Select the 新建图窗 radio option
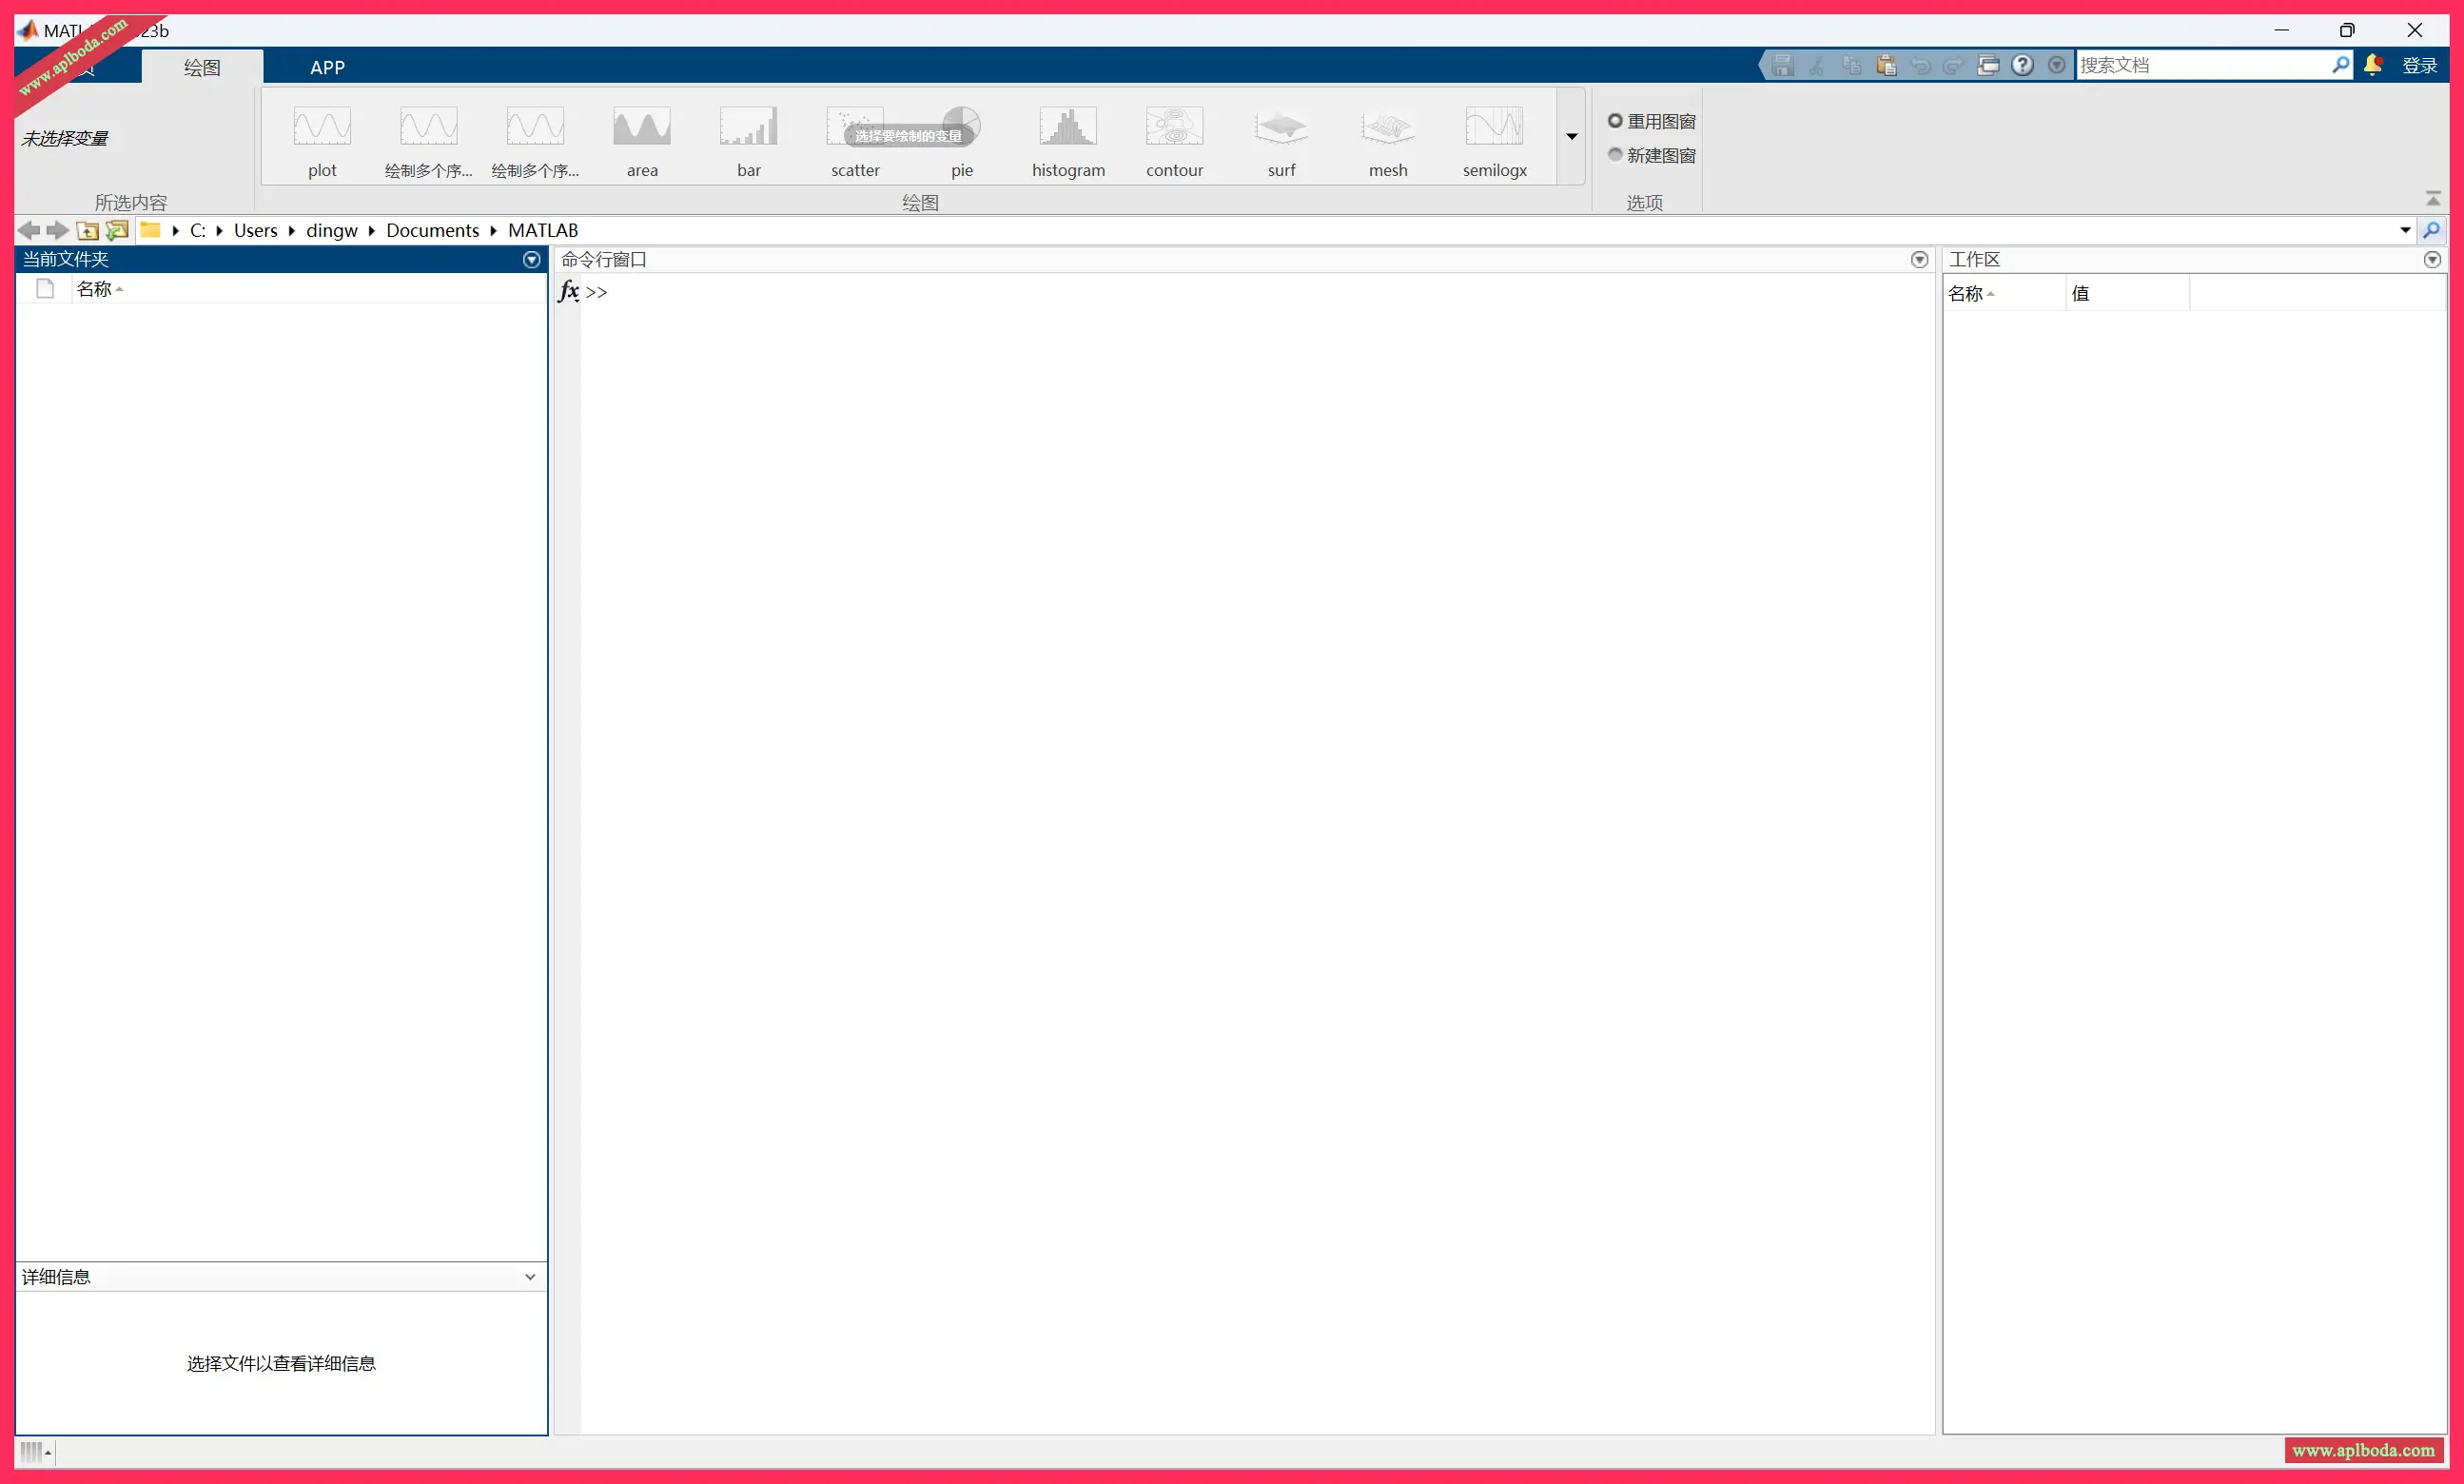This screenshot has width=2464, height=1484. [1615, 155]
